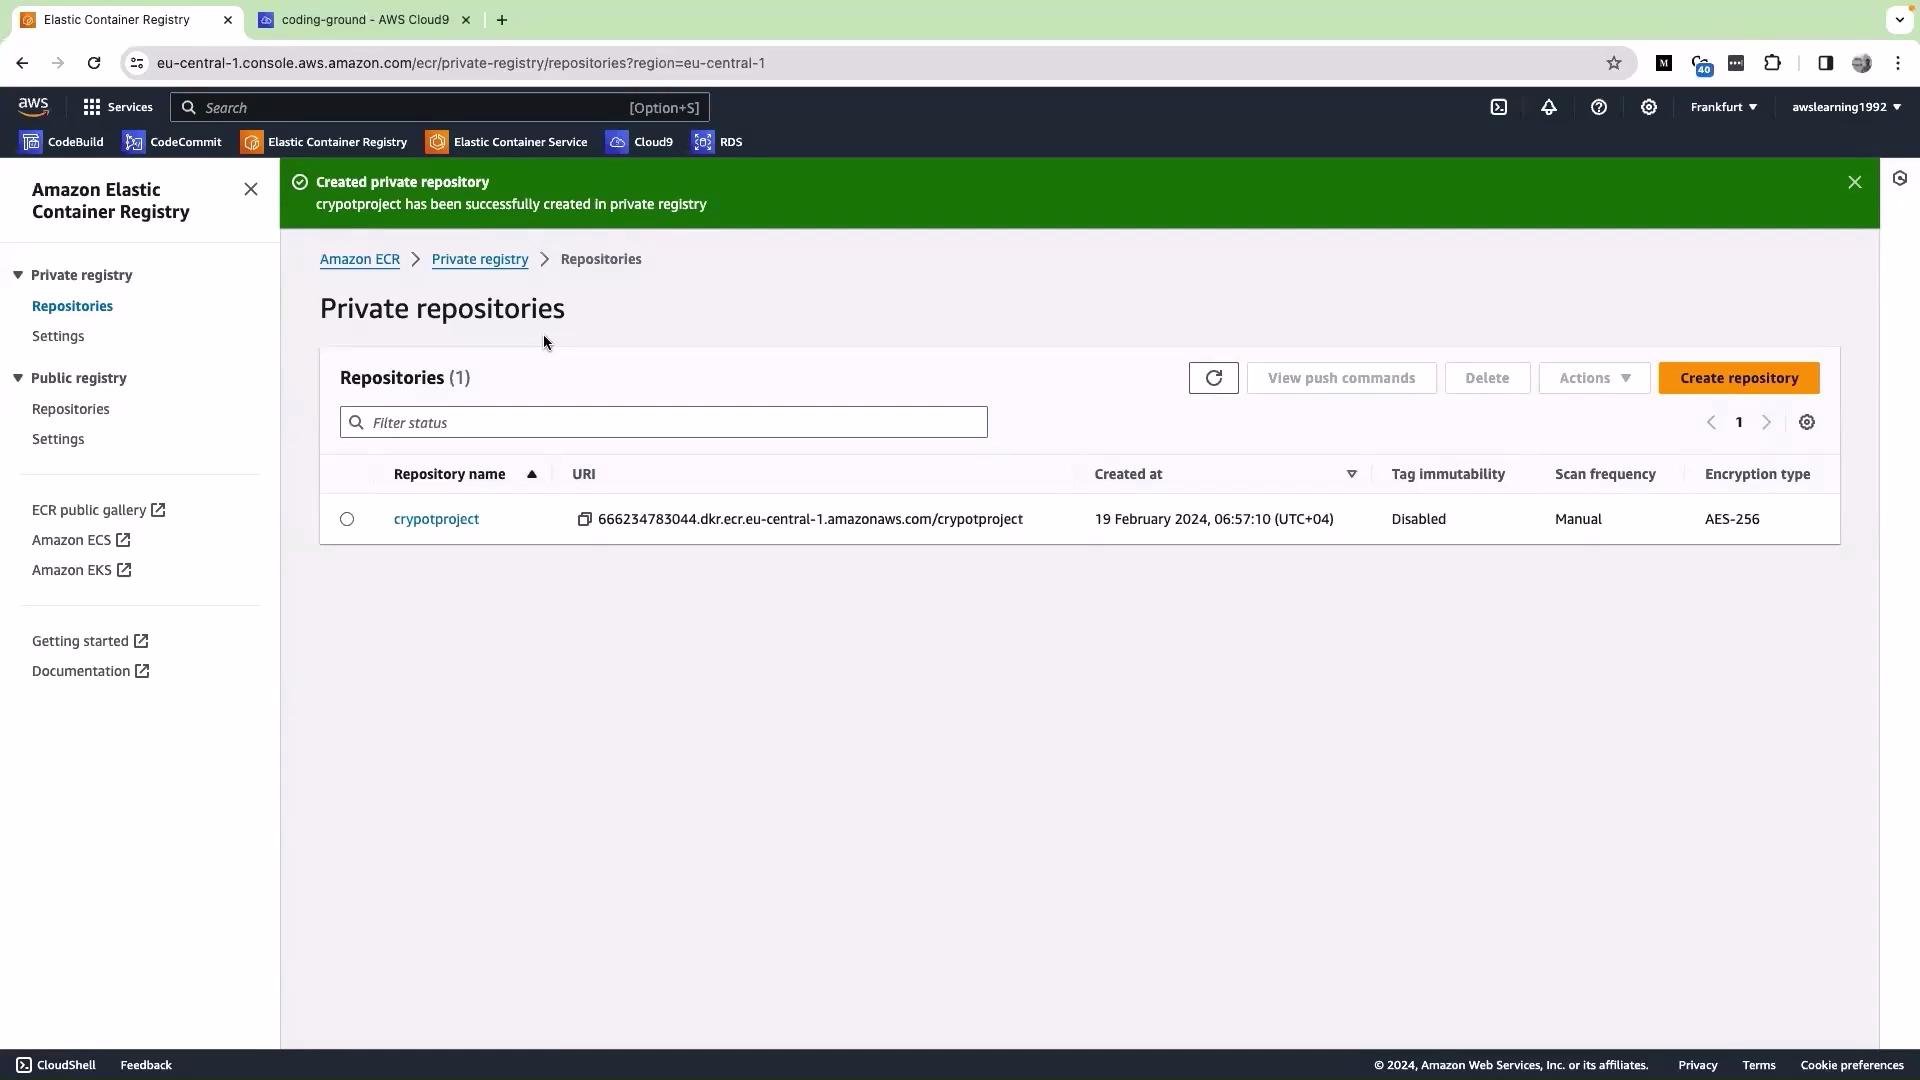Open the help question mark menu
The image size is (1920, 1080).
pyautogui.click(x=1598, y=107)
